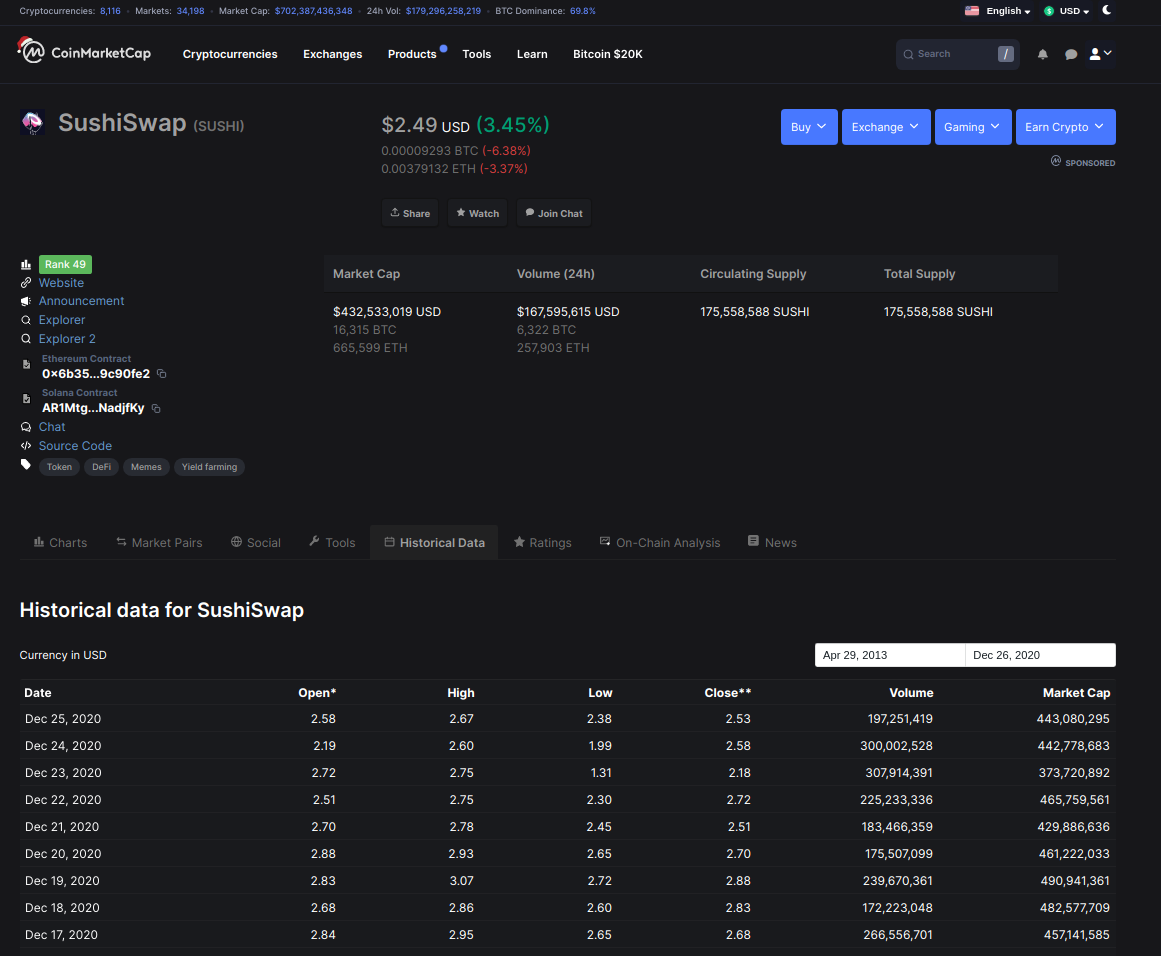
Task: Click the sponsored info icon
Action: pyautogui.click(x=1056, y=161)
